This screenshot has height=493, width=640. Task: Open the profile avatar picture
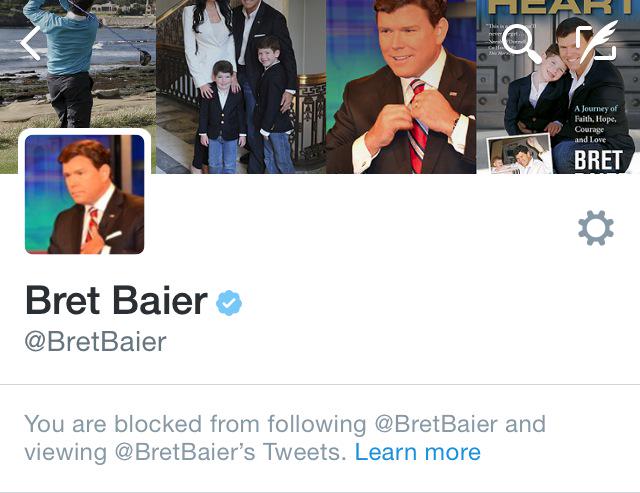[84, 194]
